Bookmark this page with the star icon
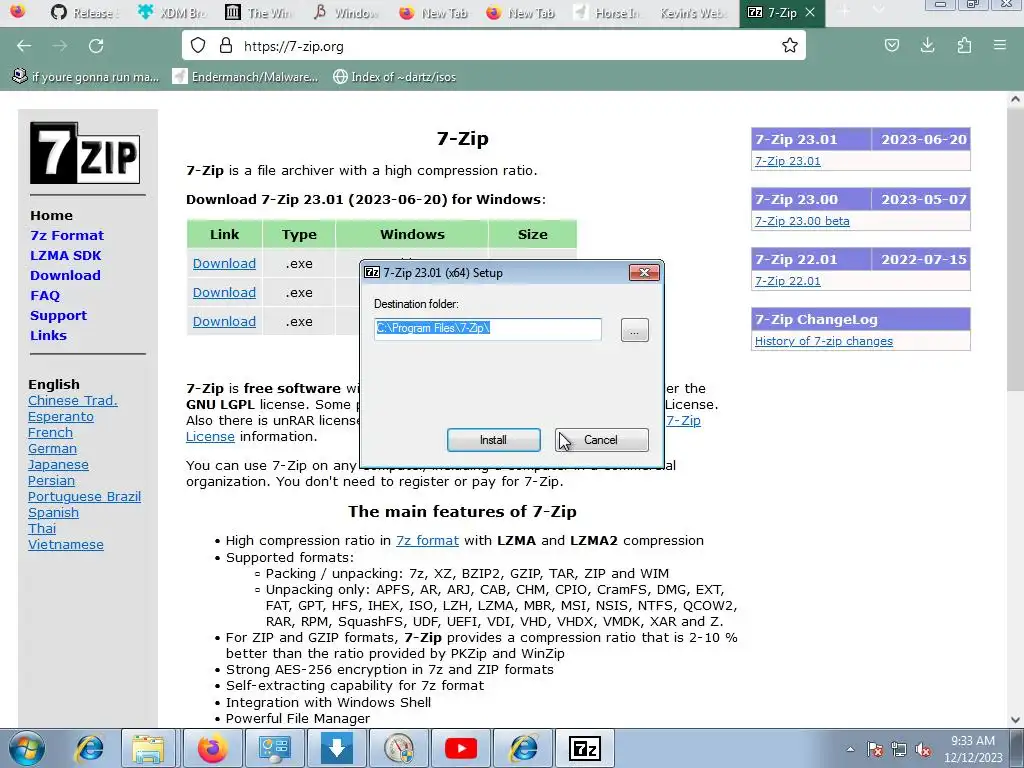The image size is (1024, 768). (x=790, y=46)
